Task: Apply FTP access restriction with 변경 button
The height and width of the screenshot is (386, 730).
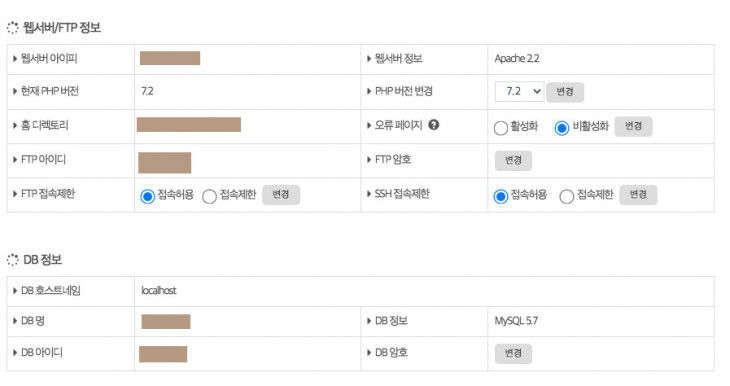Action: tap(281, 195)
